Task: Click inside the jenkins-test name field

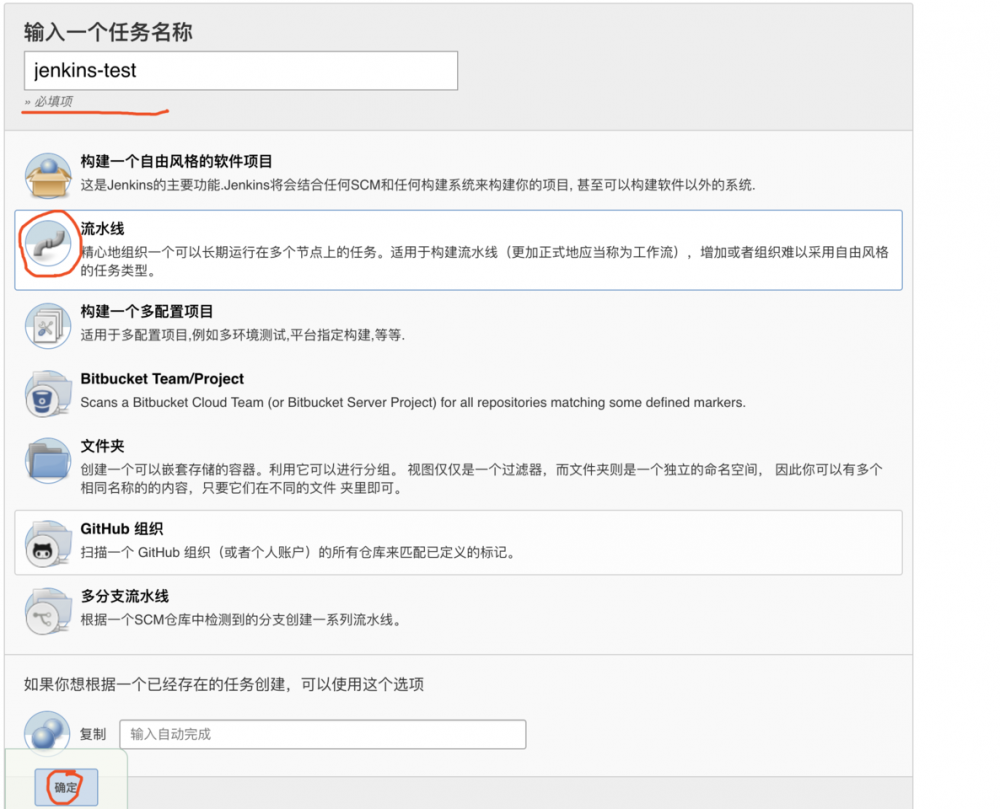Action: [x=240, y=70]
